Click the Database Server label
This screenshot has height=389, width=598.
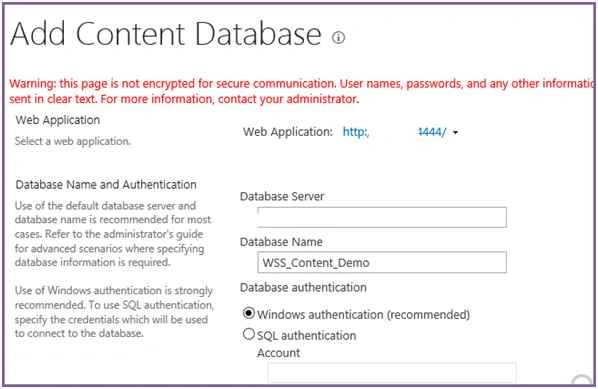[x=282, y=196]
